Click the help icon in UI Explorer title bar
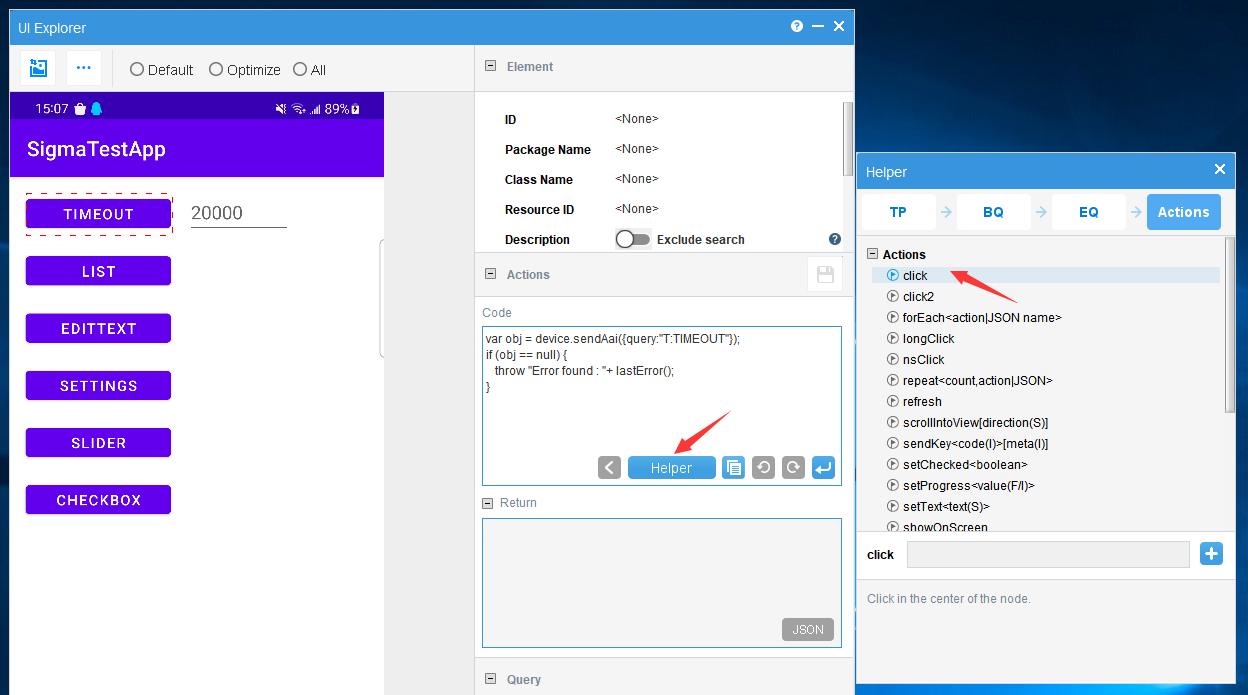The image size is (1248, 695). tap(797, 27)
